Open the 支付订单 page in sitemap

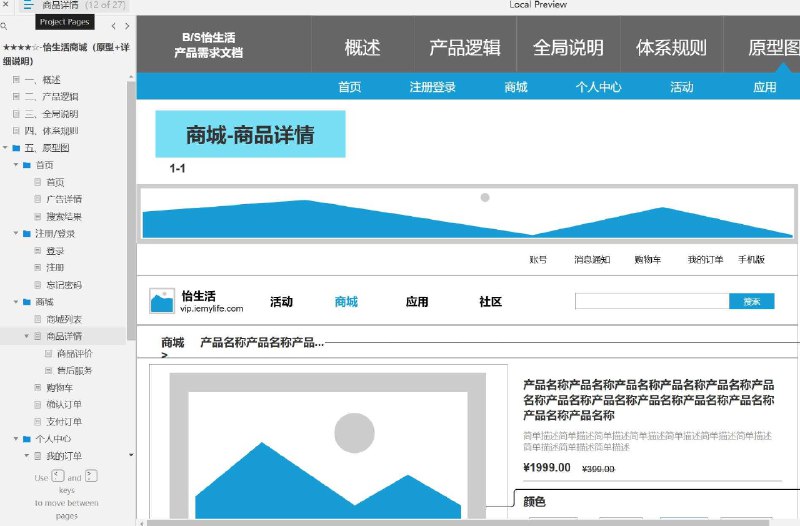[64, 421]
